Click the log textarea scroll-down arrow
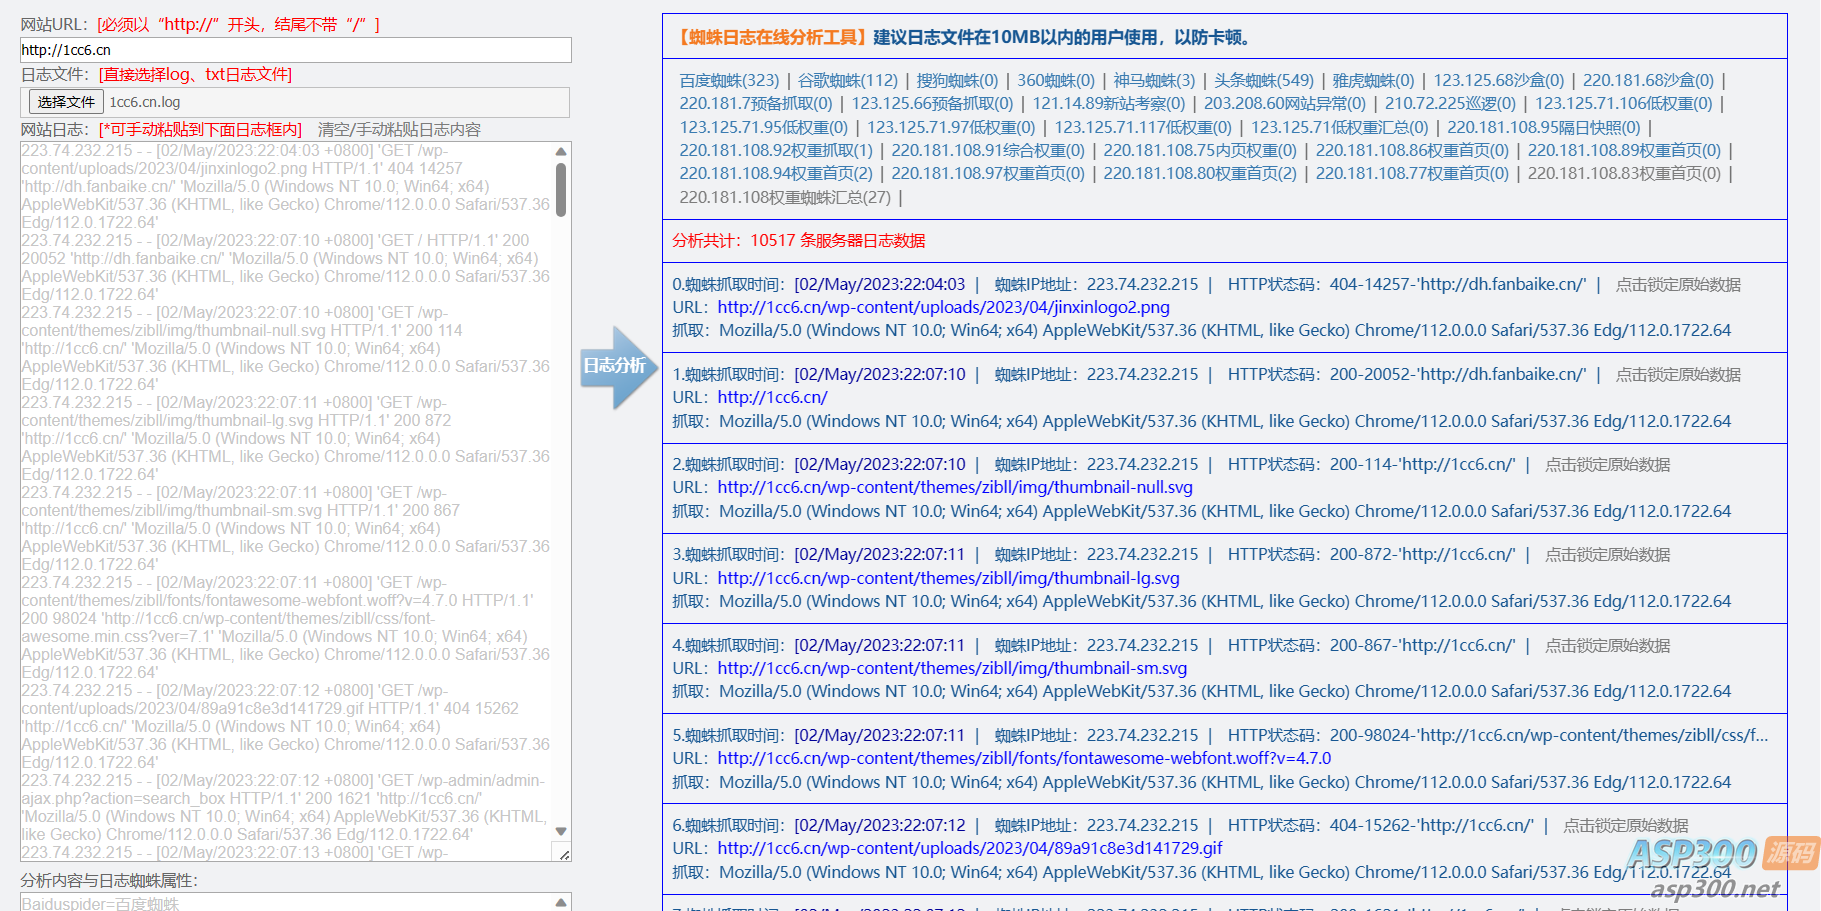1821x911 pixels. 561,831
